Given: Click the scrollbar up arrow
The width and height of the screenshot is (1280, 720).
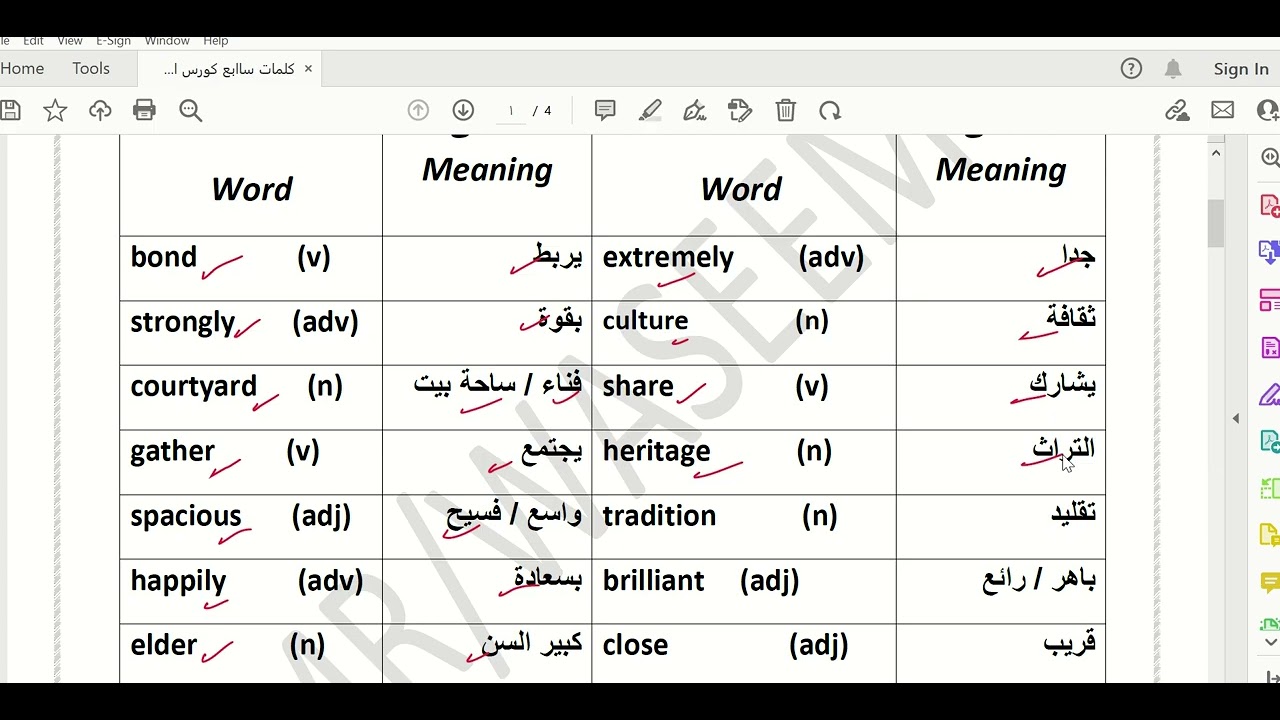Looking at the screenshot, I should click(1216, 153).
